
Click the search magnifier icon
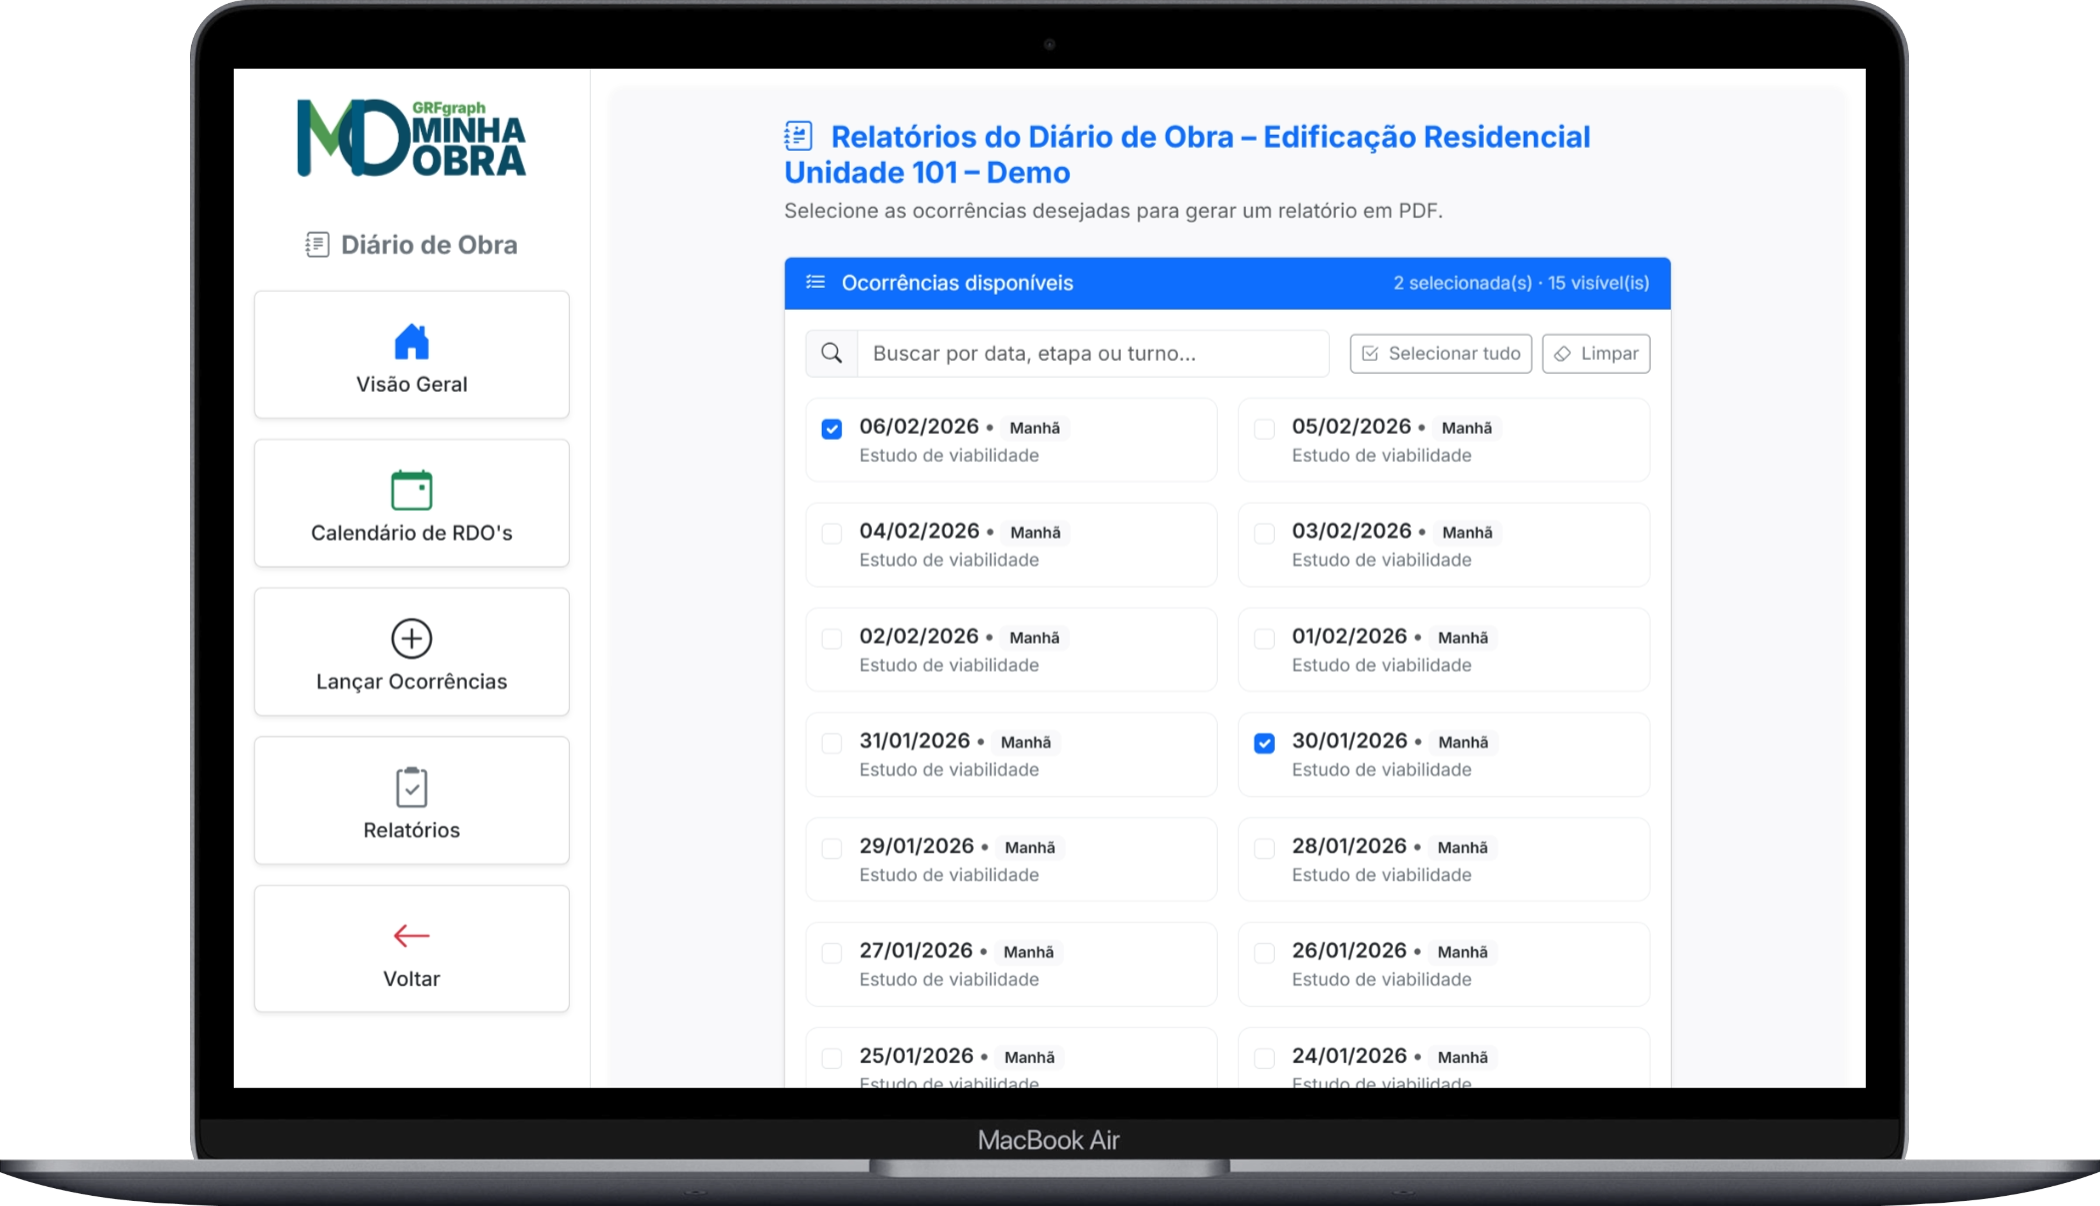tap(831, 353)
